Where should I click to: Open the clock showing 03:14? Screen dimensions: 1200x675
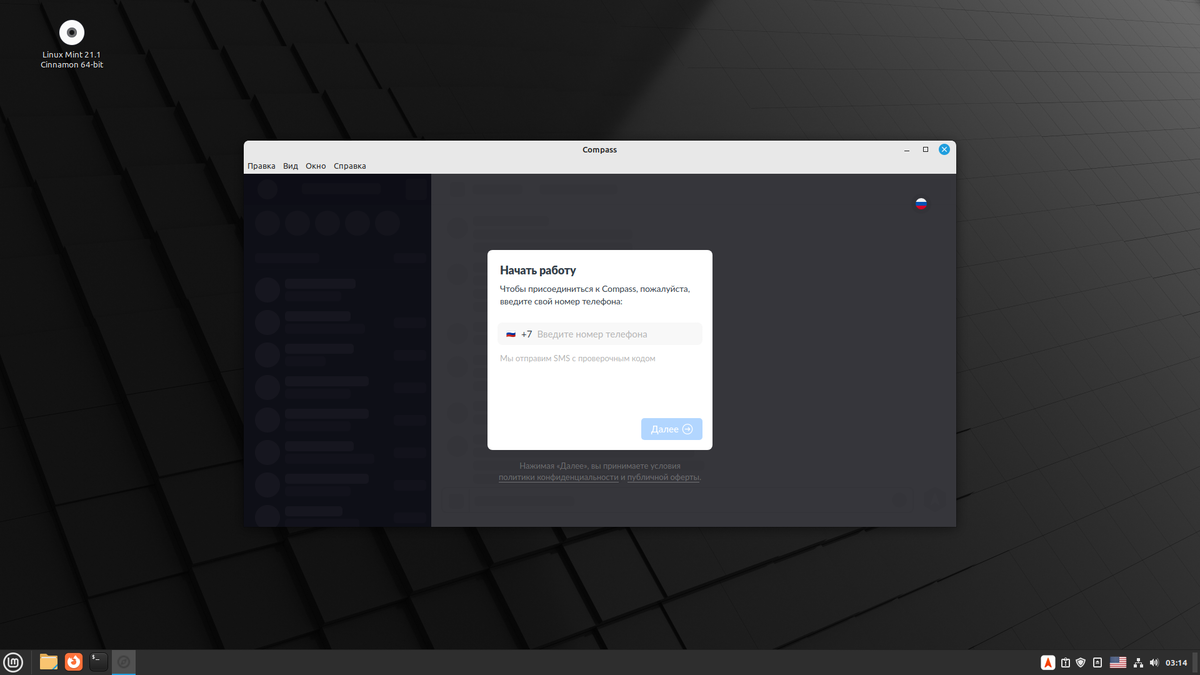pos(1176,662)
